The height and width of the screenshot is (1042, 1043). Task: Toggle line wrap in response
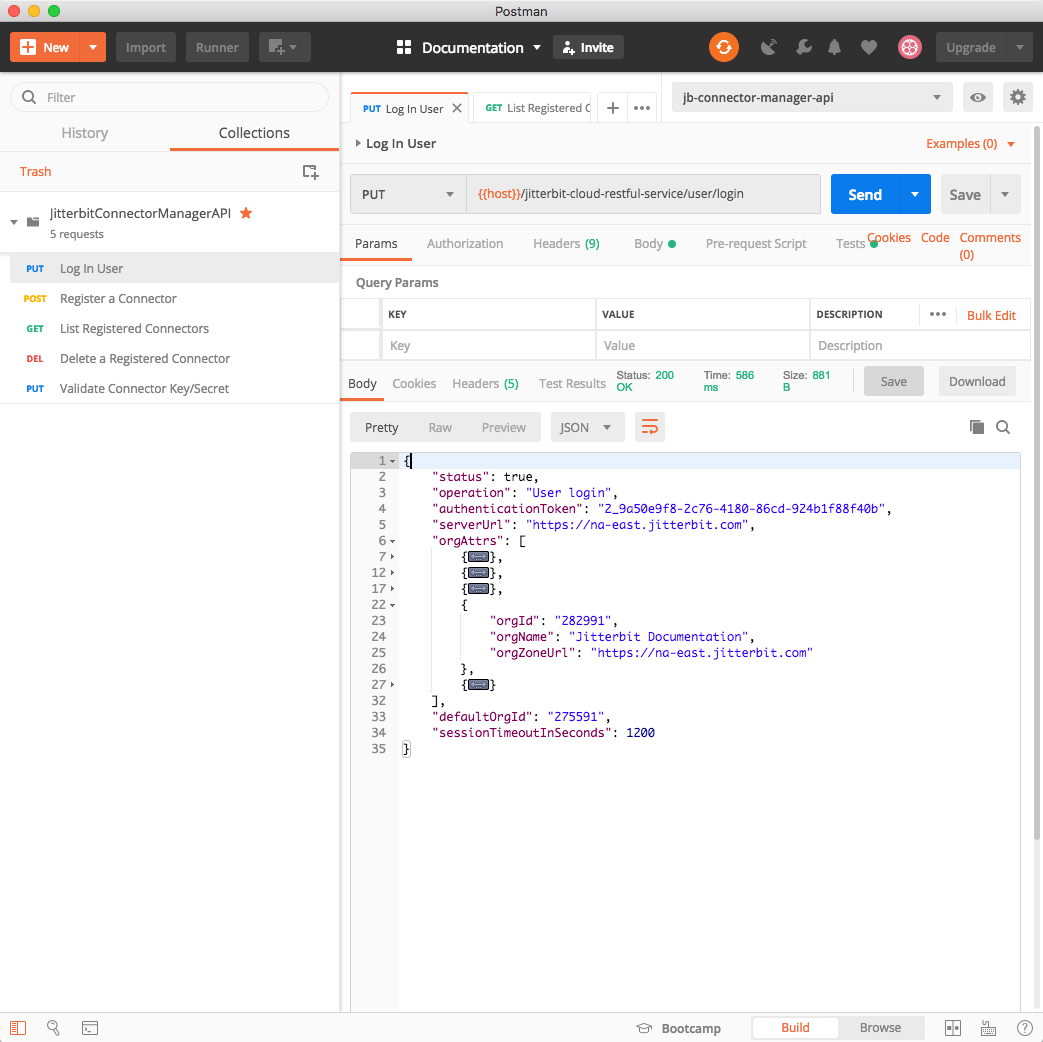click(649, 427)
